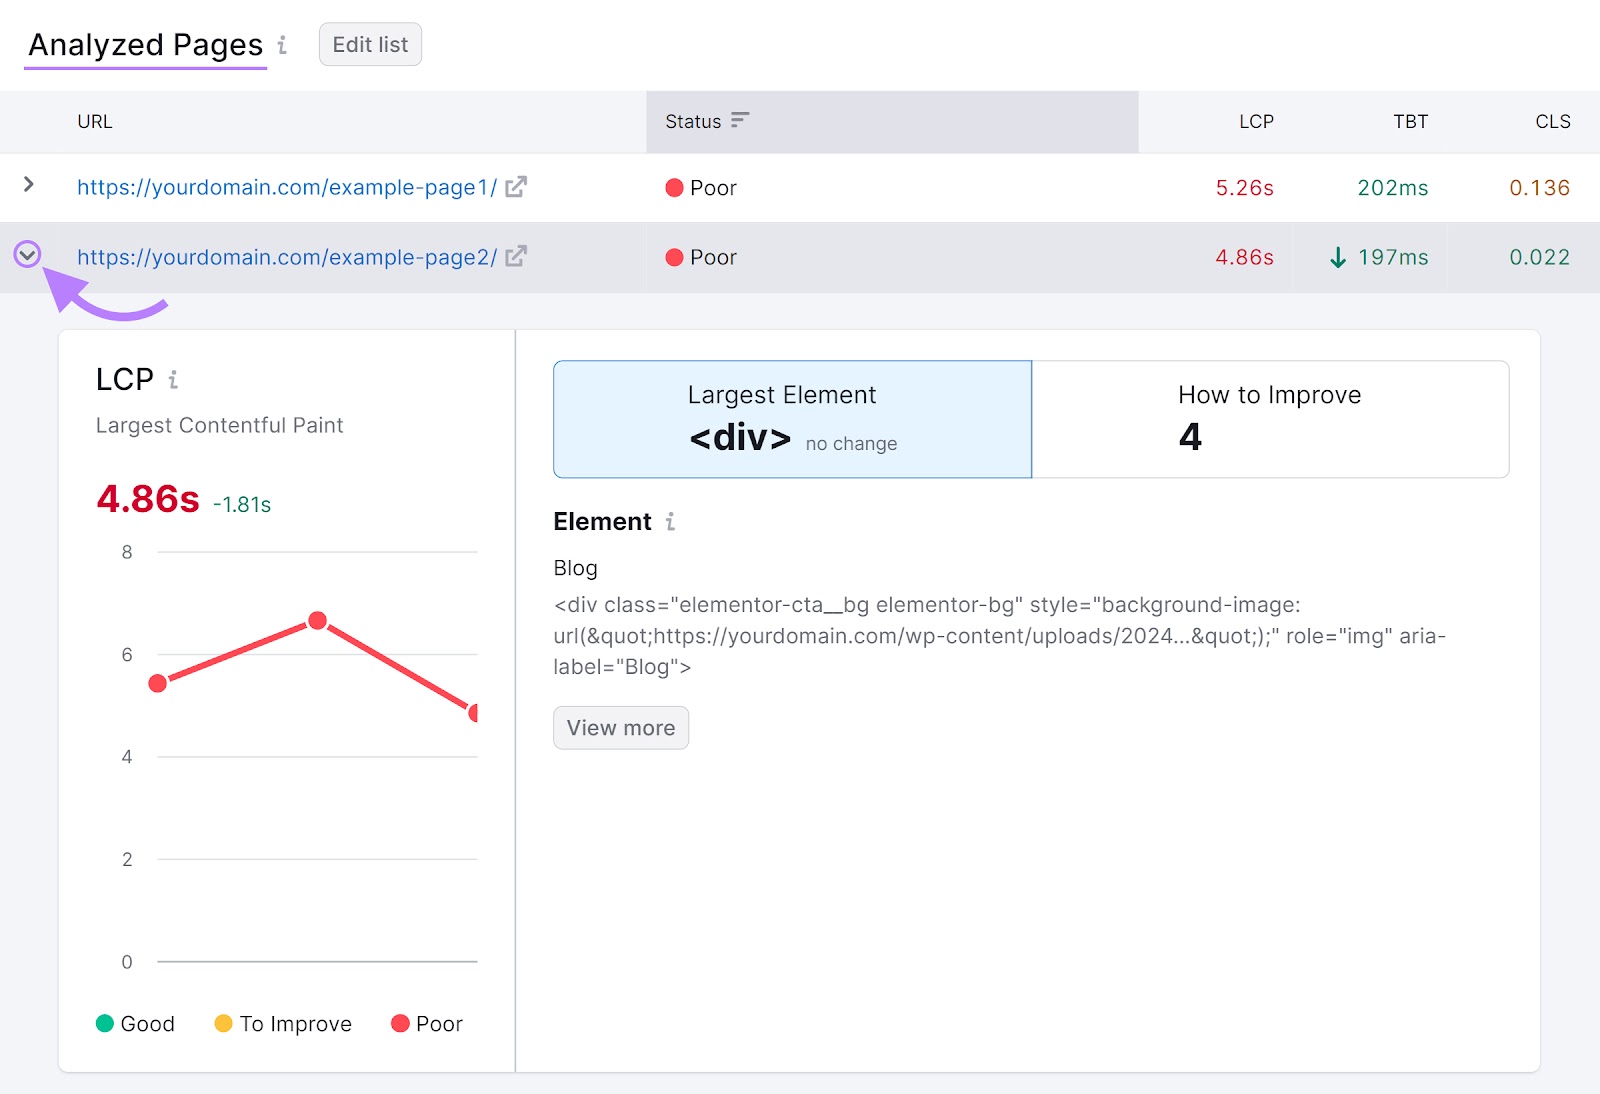Screen dimensions: 1600x1094
Task: Click the 0.022 CLS value
Action: click(1539, 258)
